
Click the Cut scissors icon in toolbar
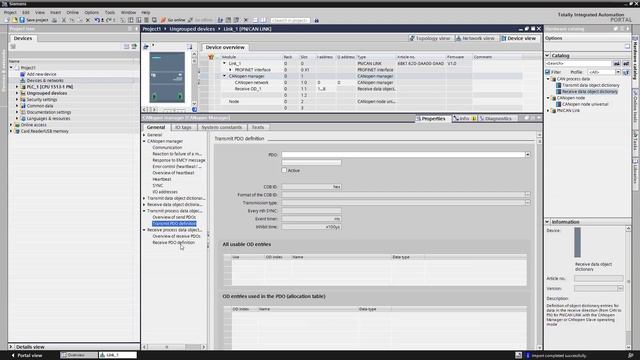coord(64,20)
